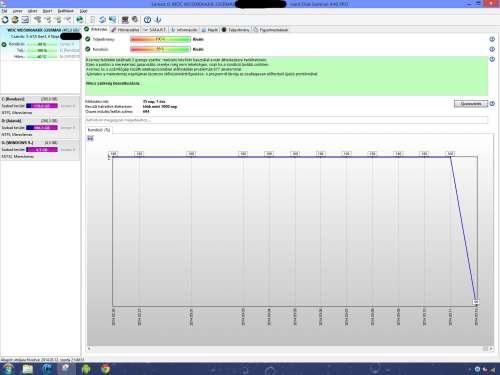Select the D: partition in left panel

coord(40,127)
